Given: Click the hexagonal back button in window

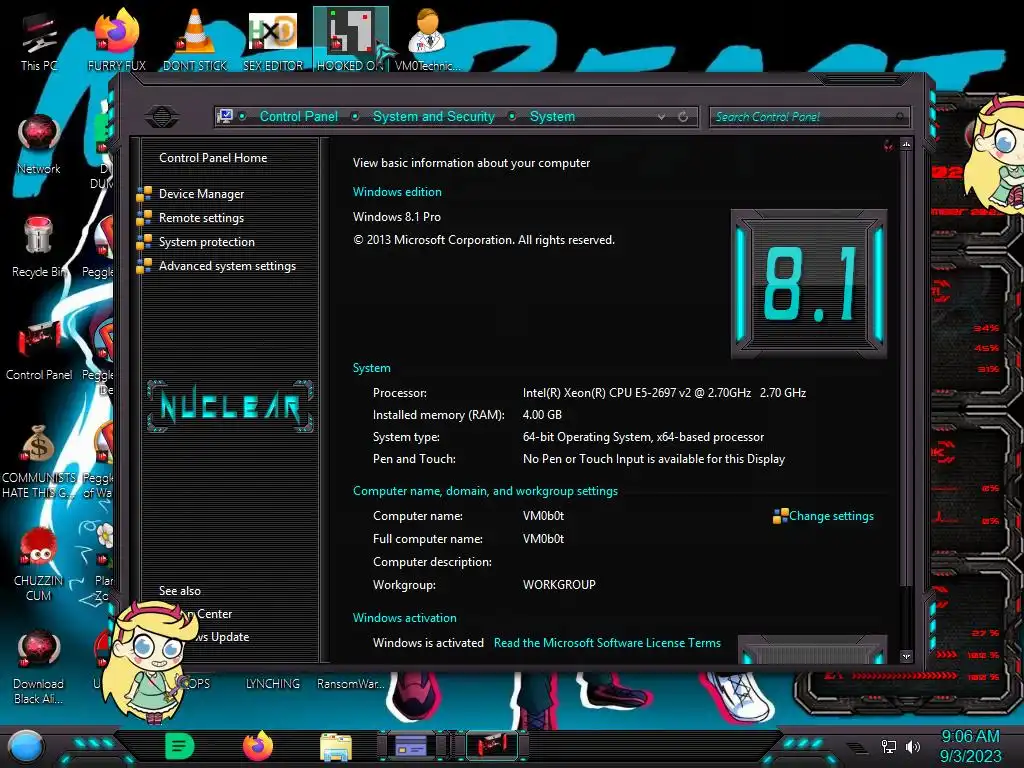Looking at the screenshot, I should point(161,117).
